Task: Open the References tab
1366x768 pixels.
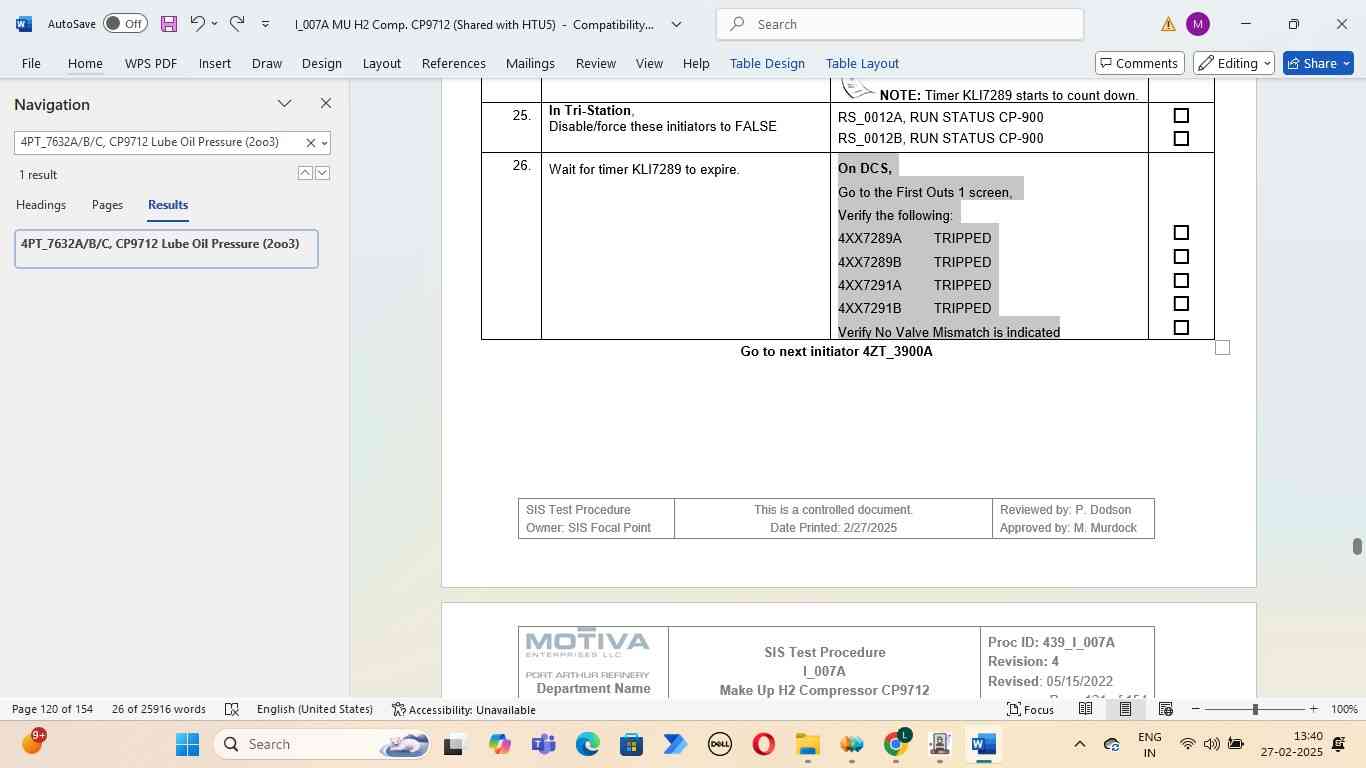Action: 454,63
